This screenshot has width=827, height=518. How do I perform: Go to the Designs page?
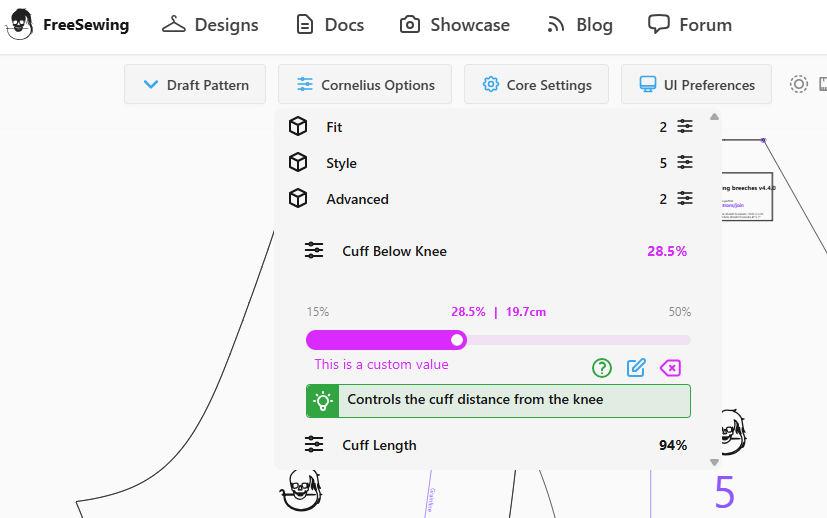tap(211, 25)
